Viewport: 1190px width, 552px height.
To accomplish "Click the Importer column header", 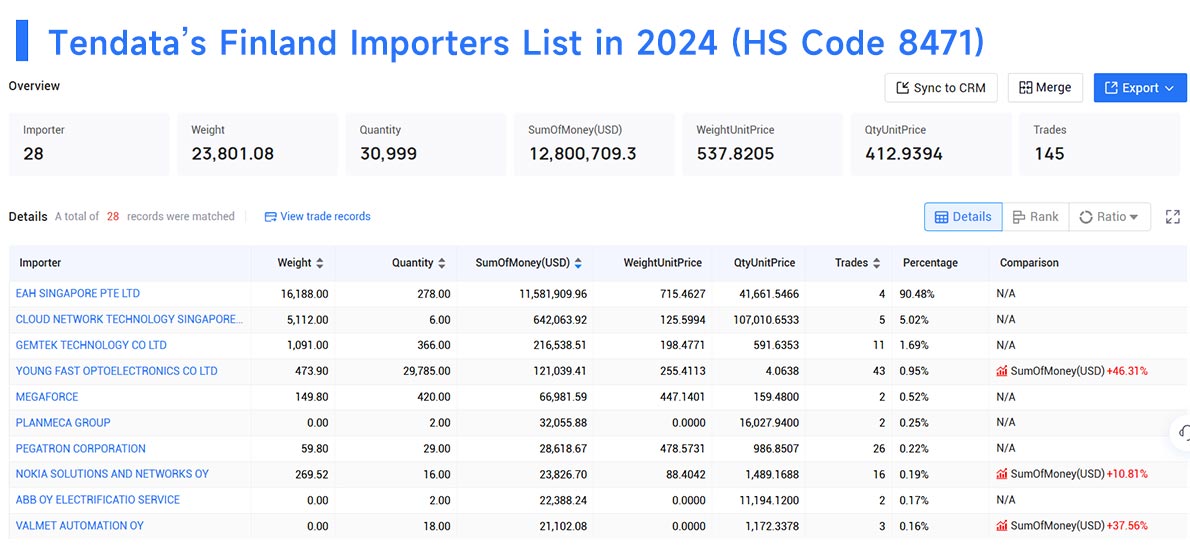I will 40,263.
